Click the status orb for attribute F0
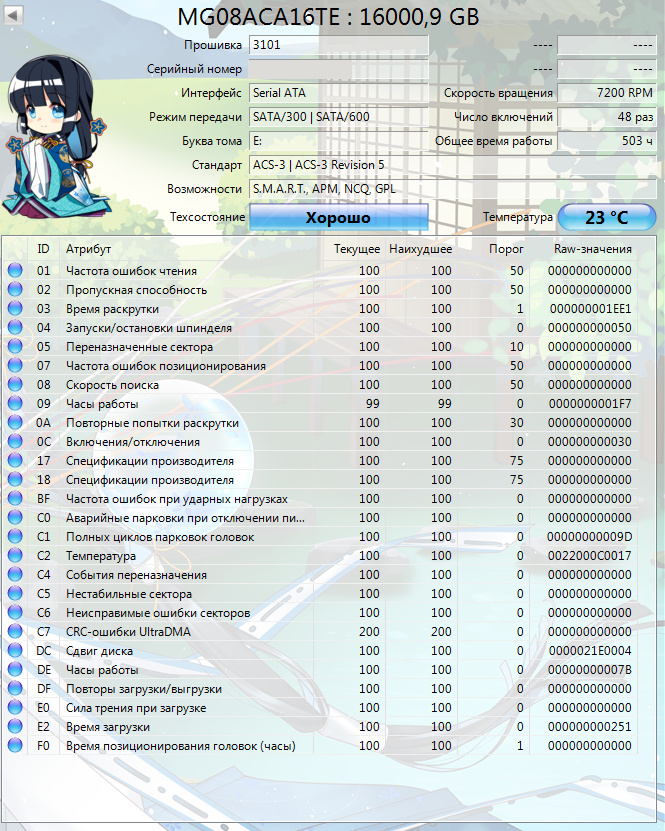 (15, 745)
